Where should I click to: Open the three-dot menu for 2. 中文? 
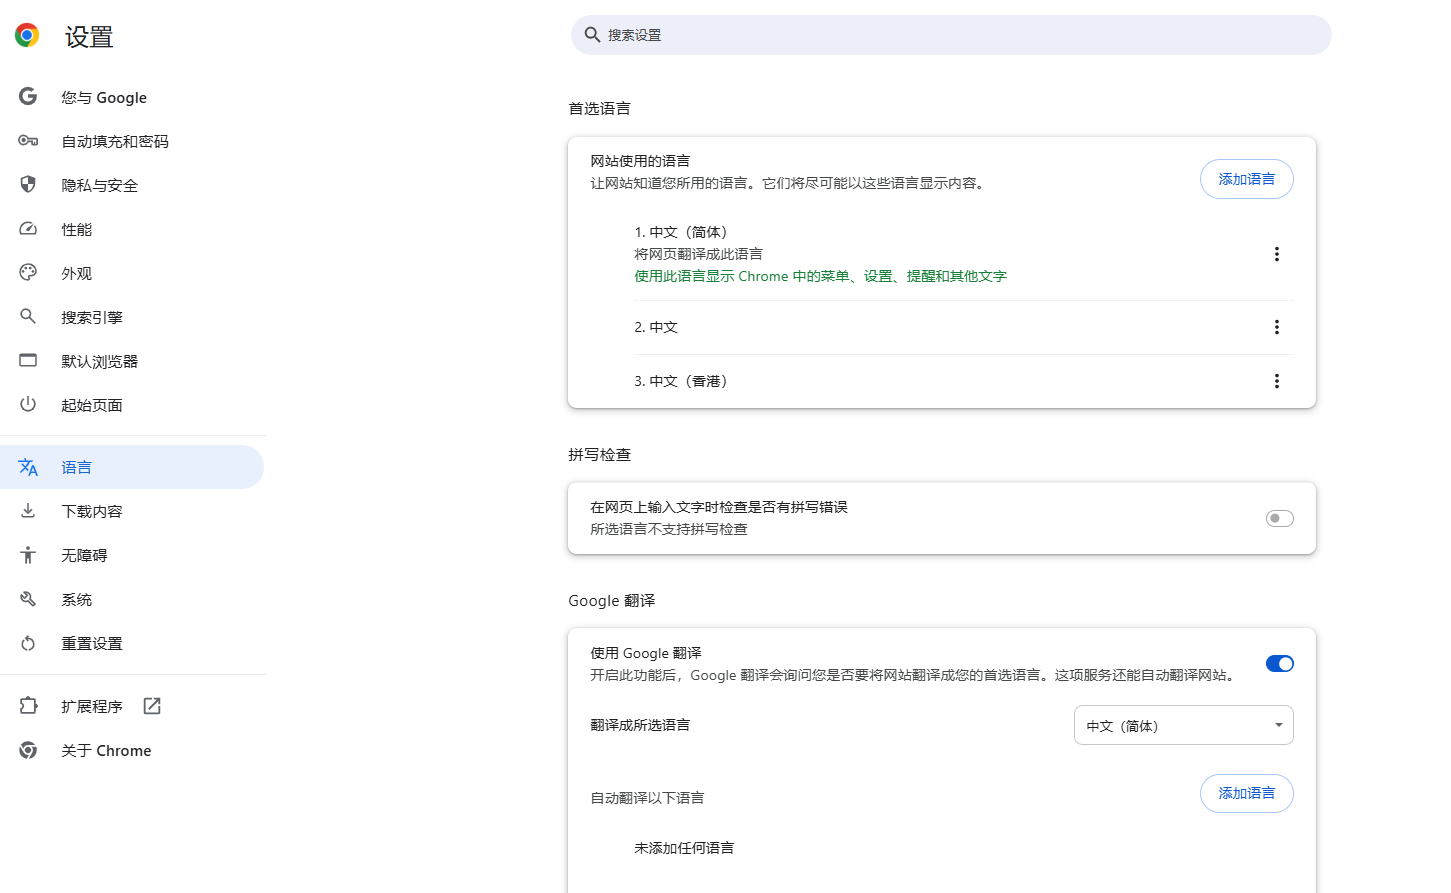click(1277, 327)
